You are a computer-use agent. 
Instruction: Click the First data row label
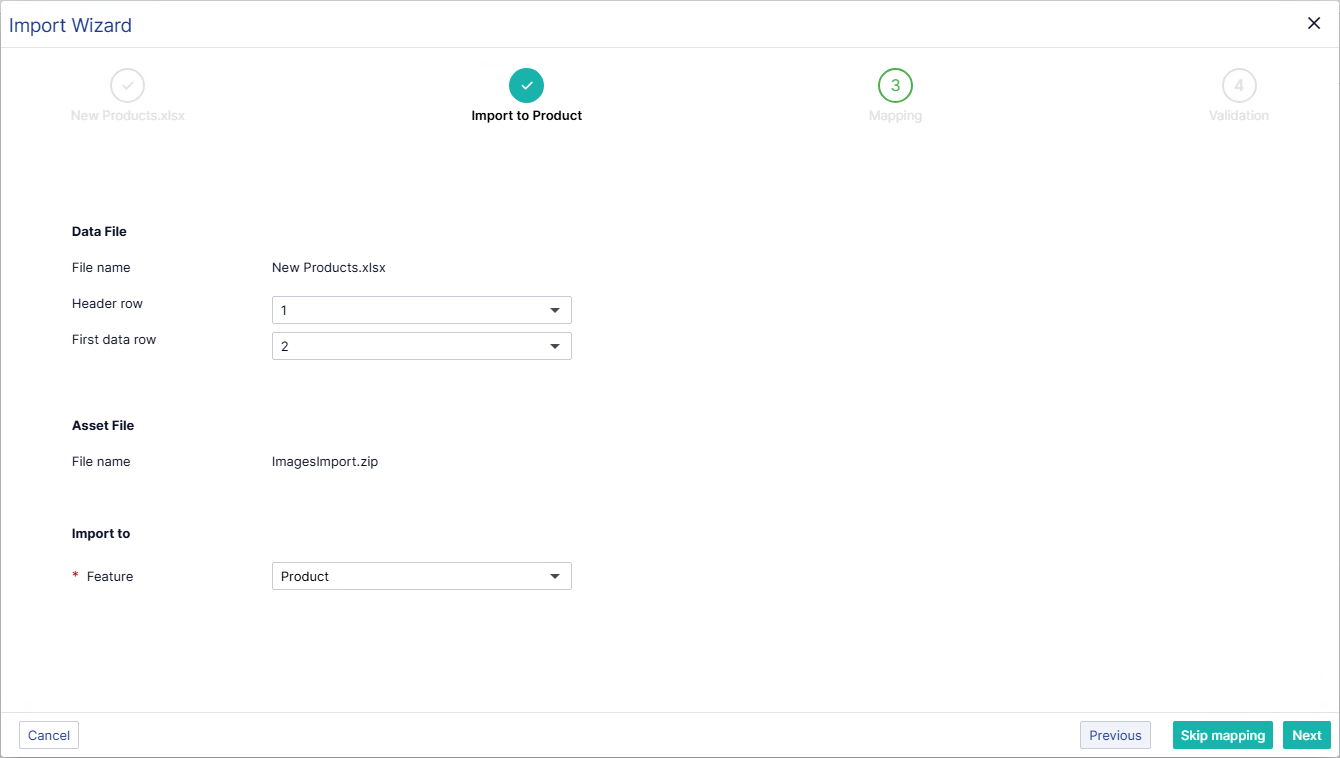[114, 340]
